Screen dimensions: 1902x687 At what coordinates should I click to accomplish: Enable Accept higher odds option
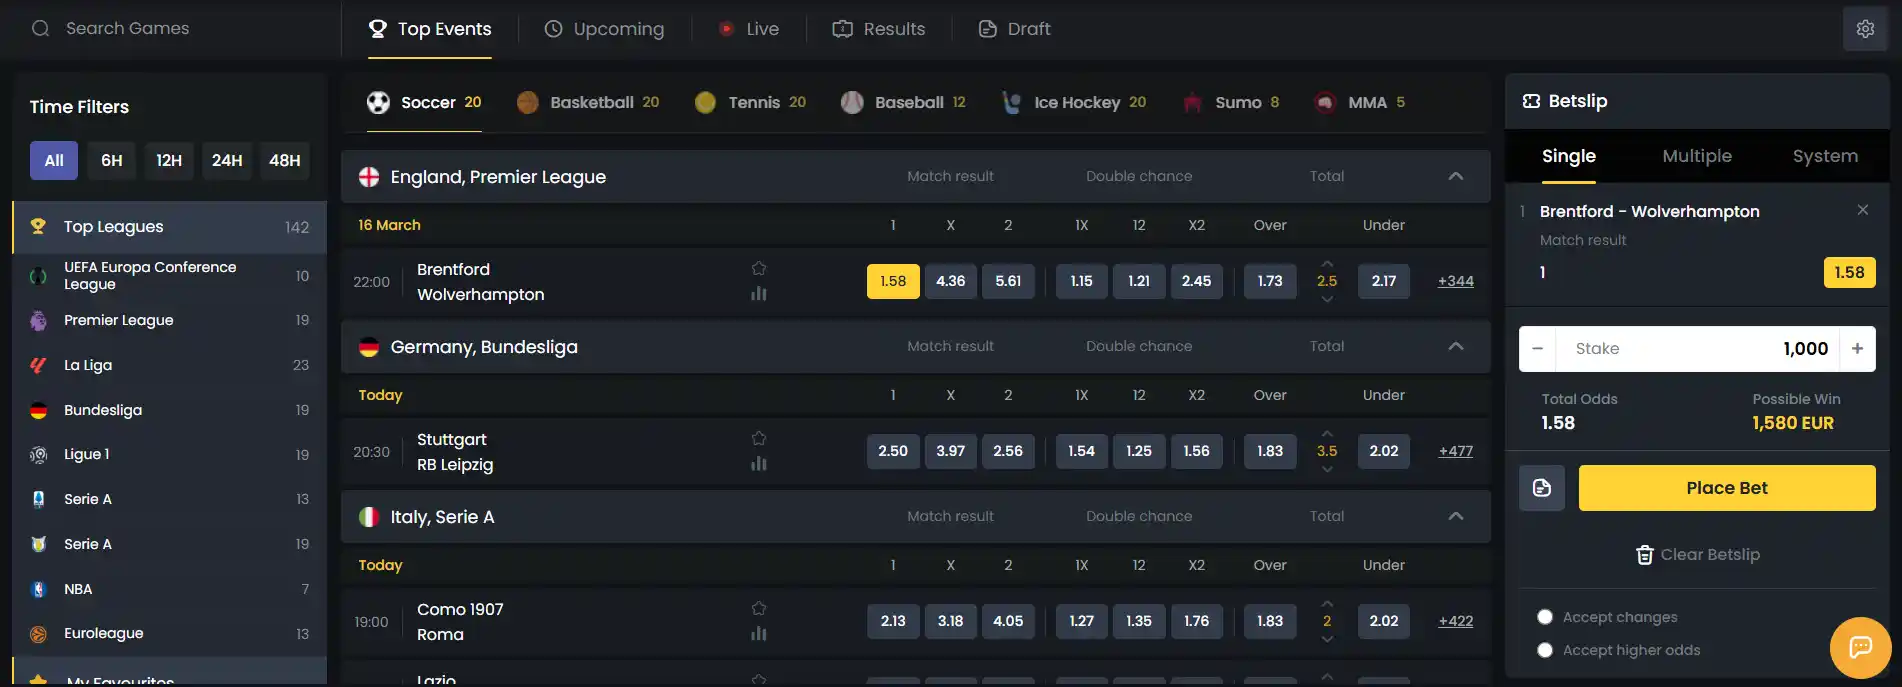coord(1545,650)
